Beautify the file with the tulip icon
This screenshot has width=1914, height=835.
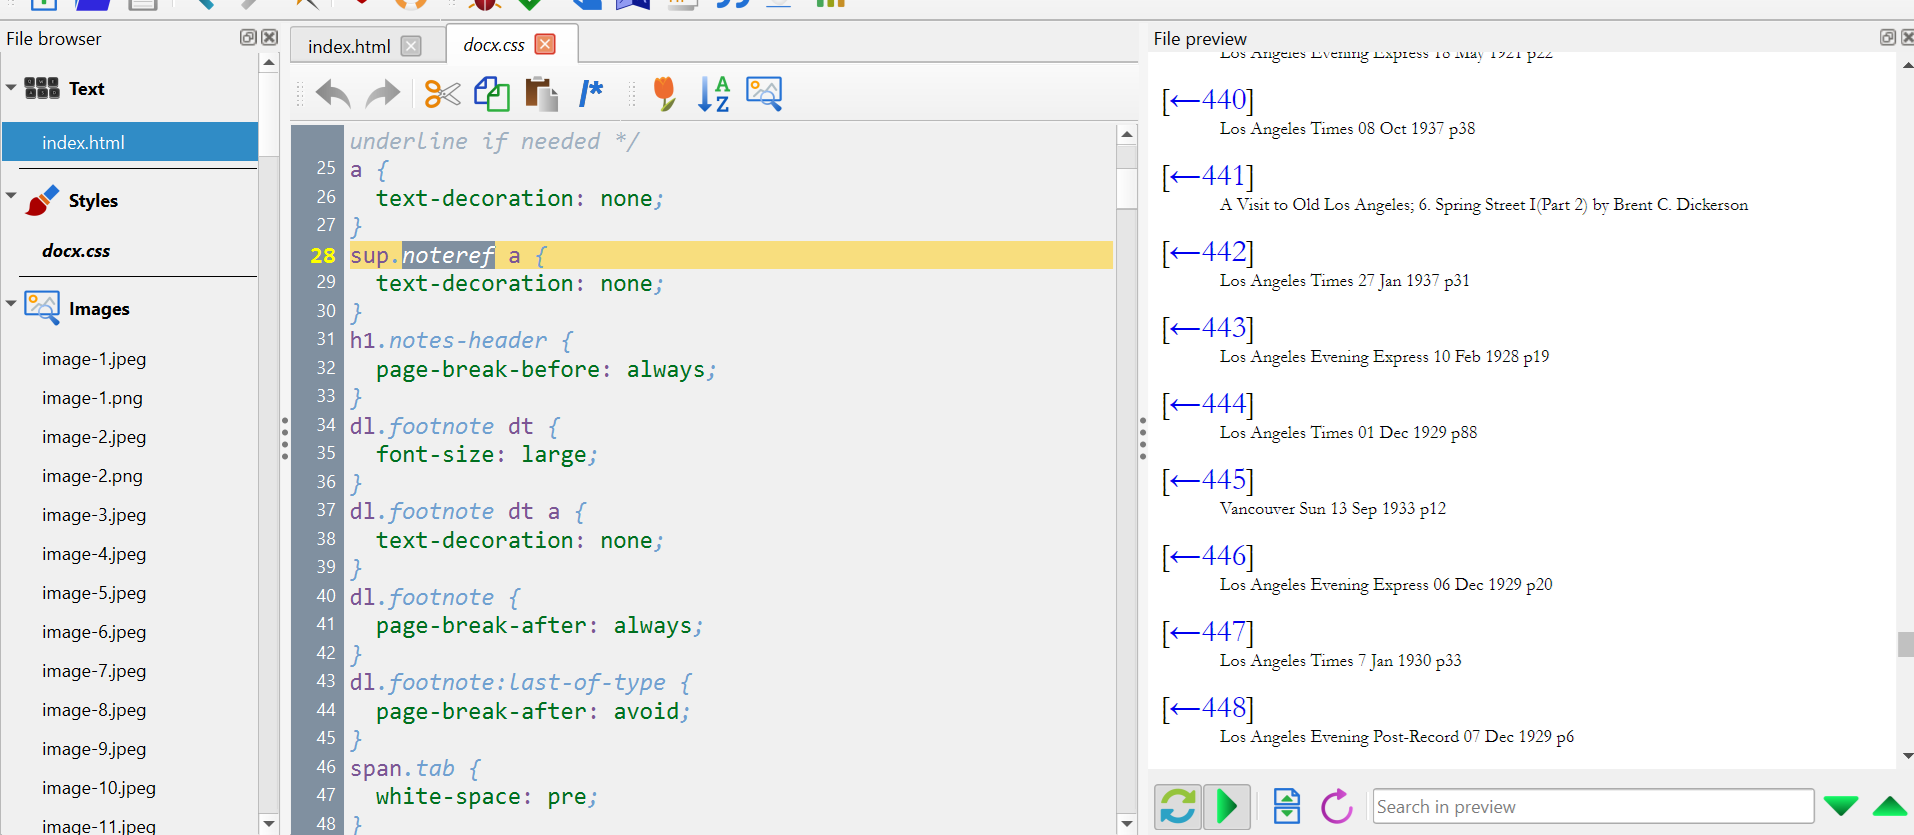664,94
